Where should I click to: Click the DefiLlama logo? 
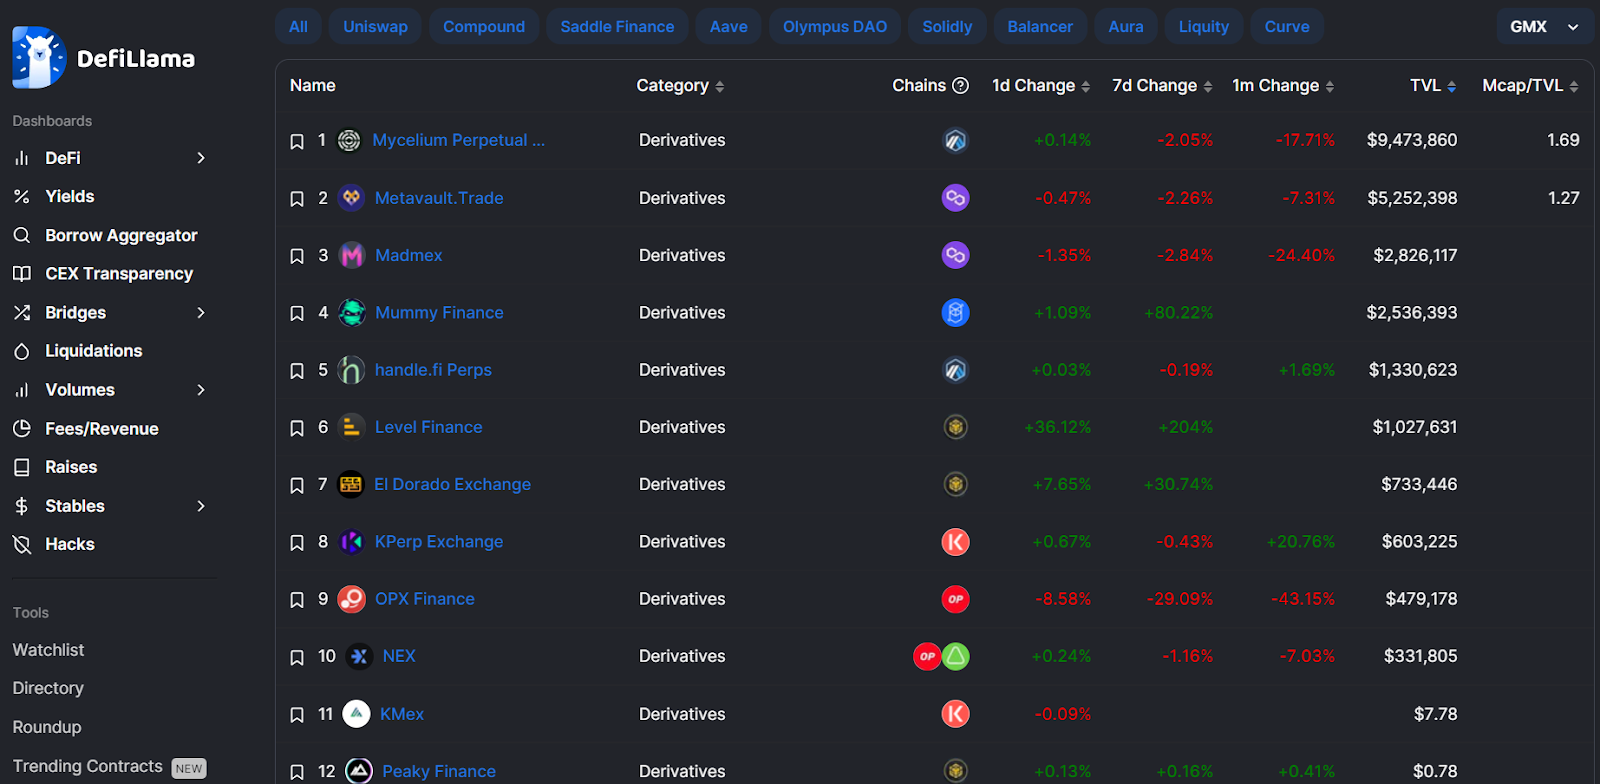[x=104, y=58]
